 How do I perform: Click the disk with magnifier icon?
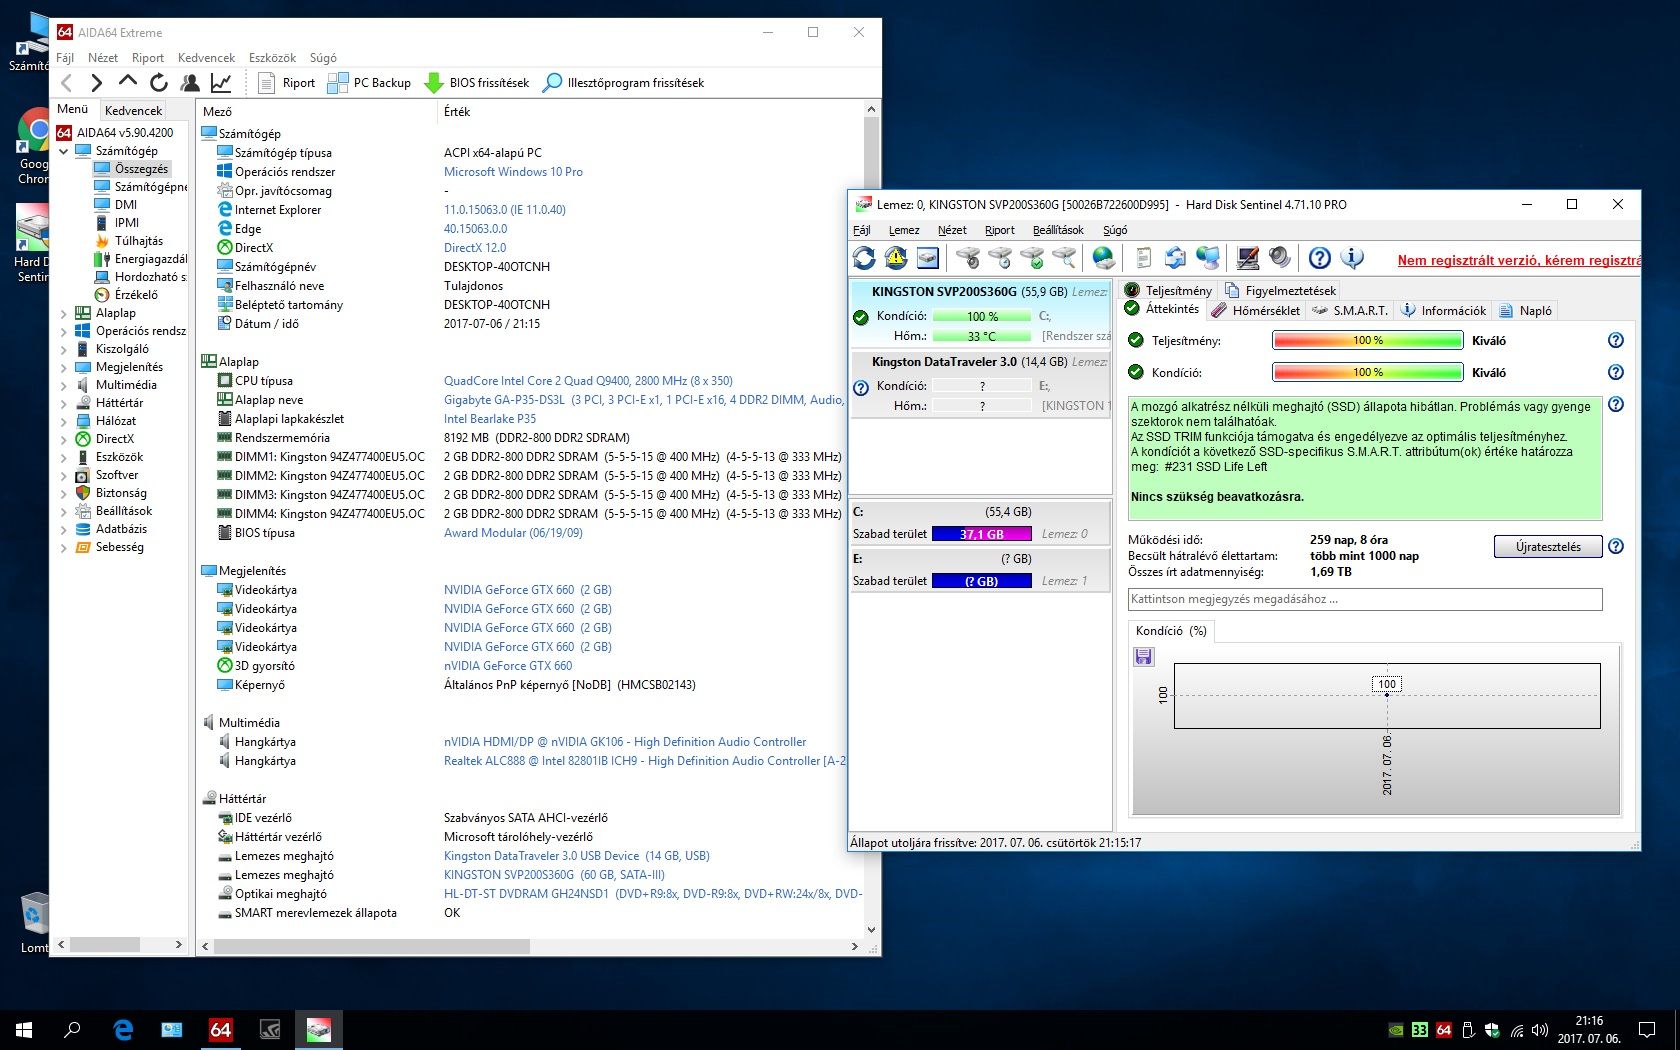point(1064,258)
